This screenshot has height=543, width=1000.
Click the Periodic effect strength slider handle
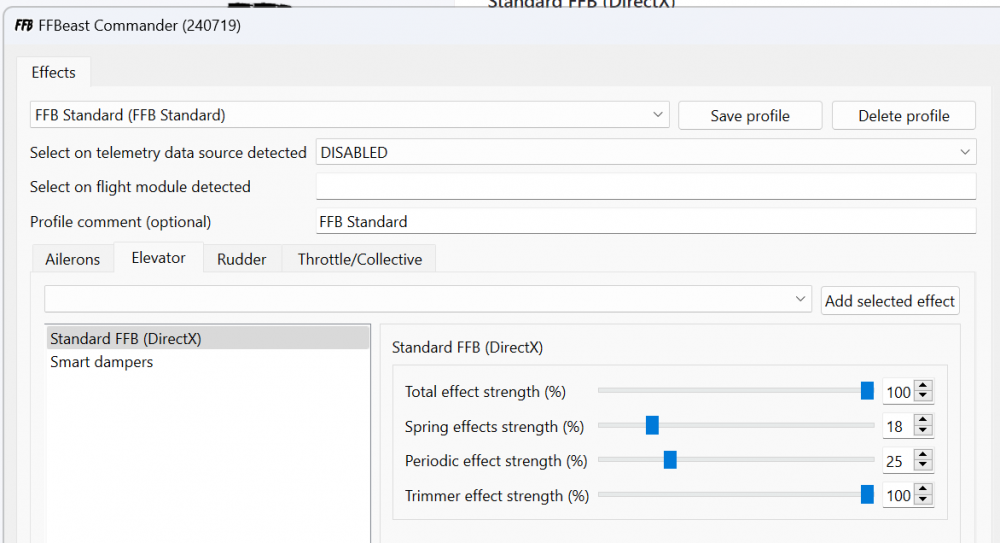(x=670, y=460)
